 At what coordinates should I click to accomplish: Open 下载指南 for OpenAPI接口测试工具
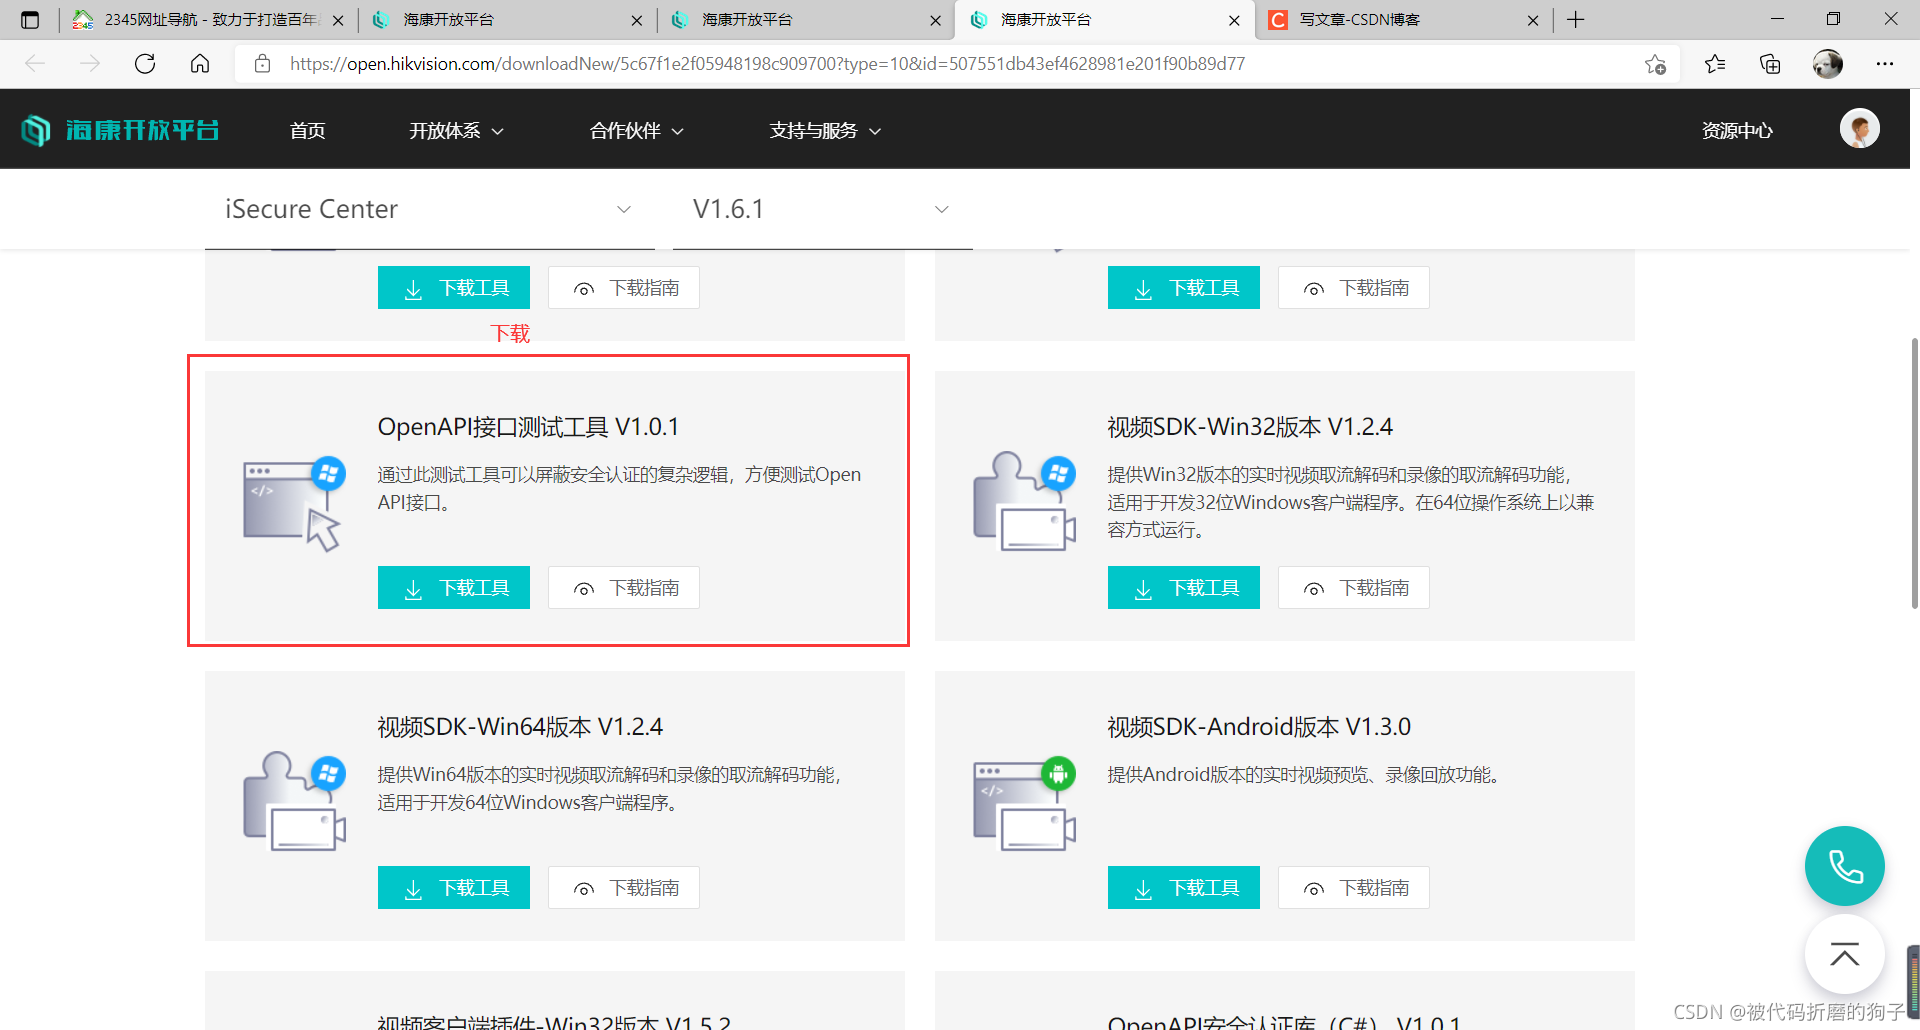click(x=624, y=588)
